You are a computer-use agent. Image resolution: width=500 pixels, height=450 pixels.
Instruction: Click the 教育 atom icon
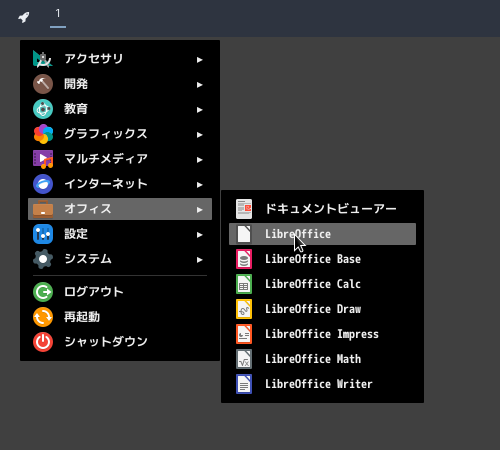pyautogui.click(x=43, y=109)
